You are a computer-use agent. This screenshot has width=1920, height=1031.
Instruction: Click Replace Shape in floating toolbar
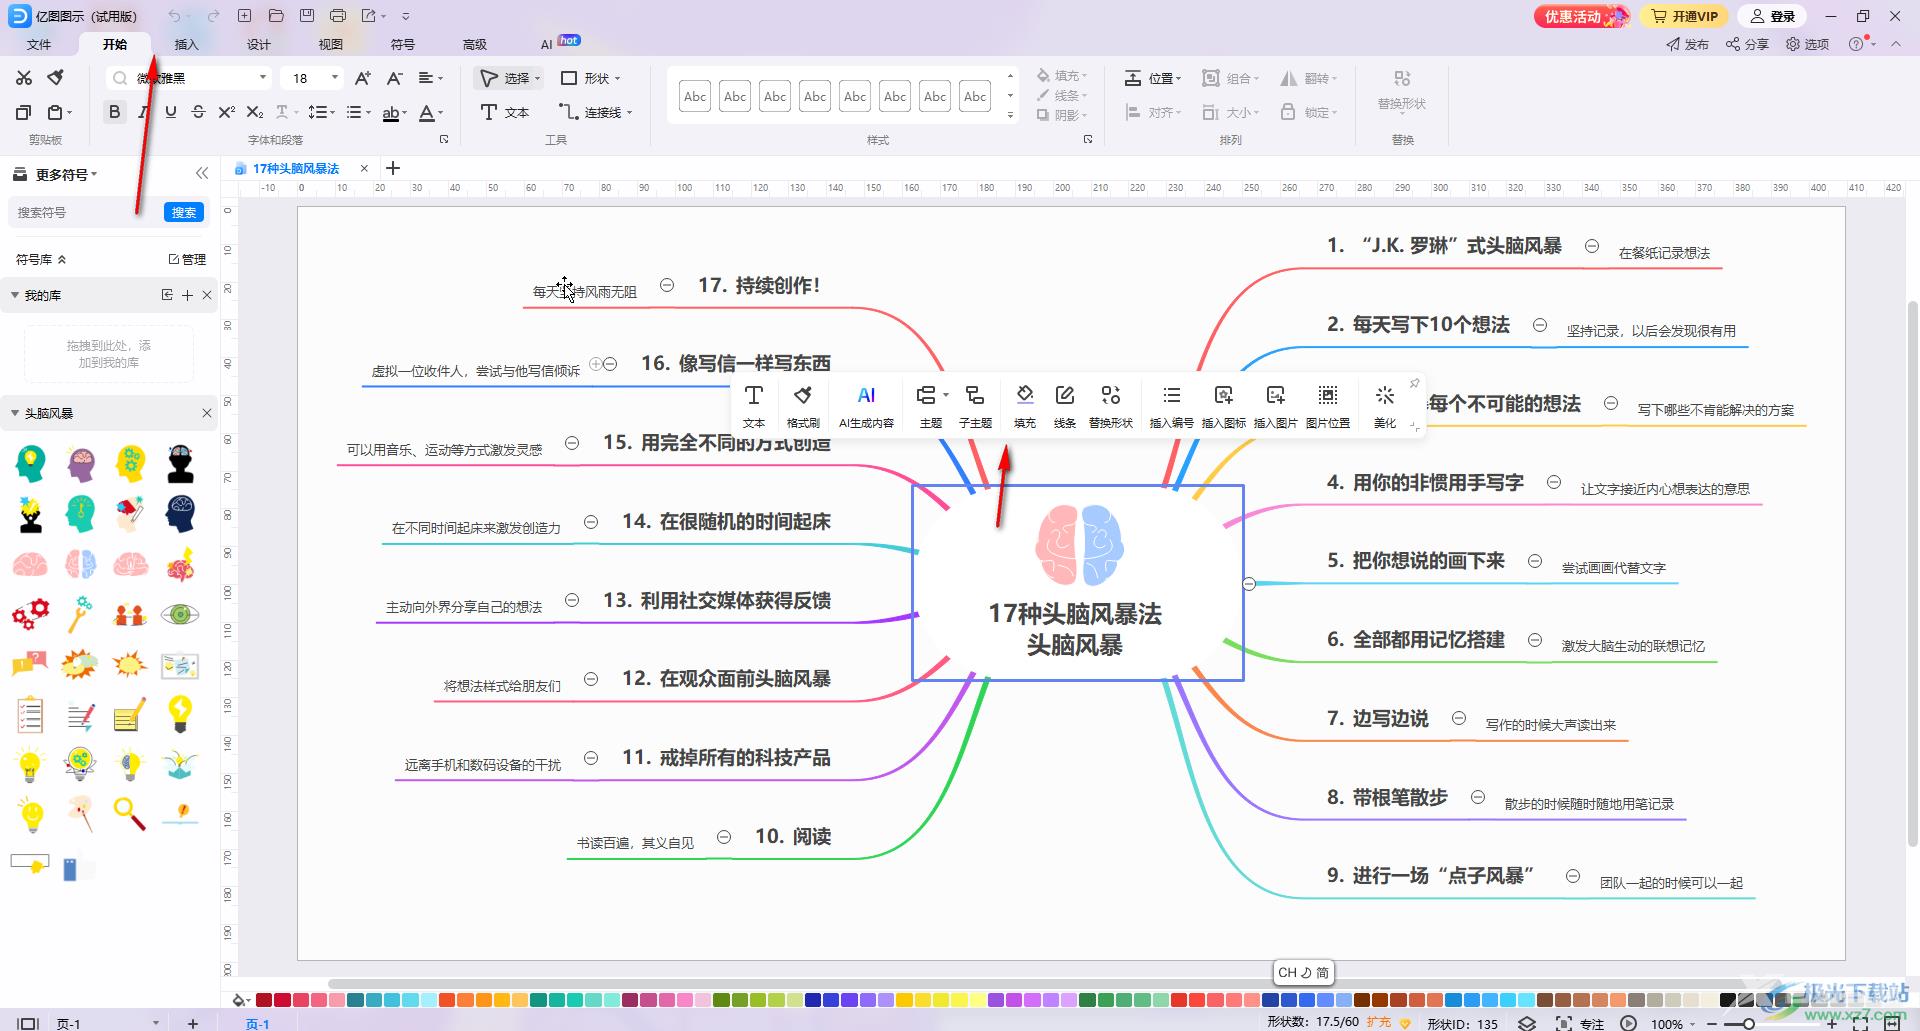(1111, 406)
